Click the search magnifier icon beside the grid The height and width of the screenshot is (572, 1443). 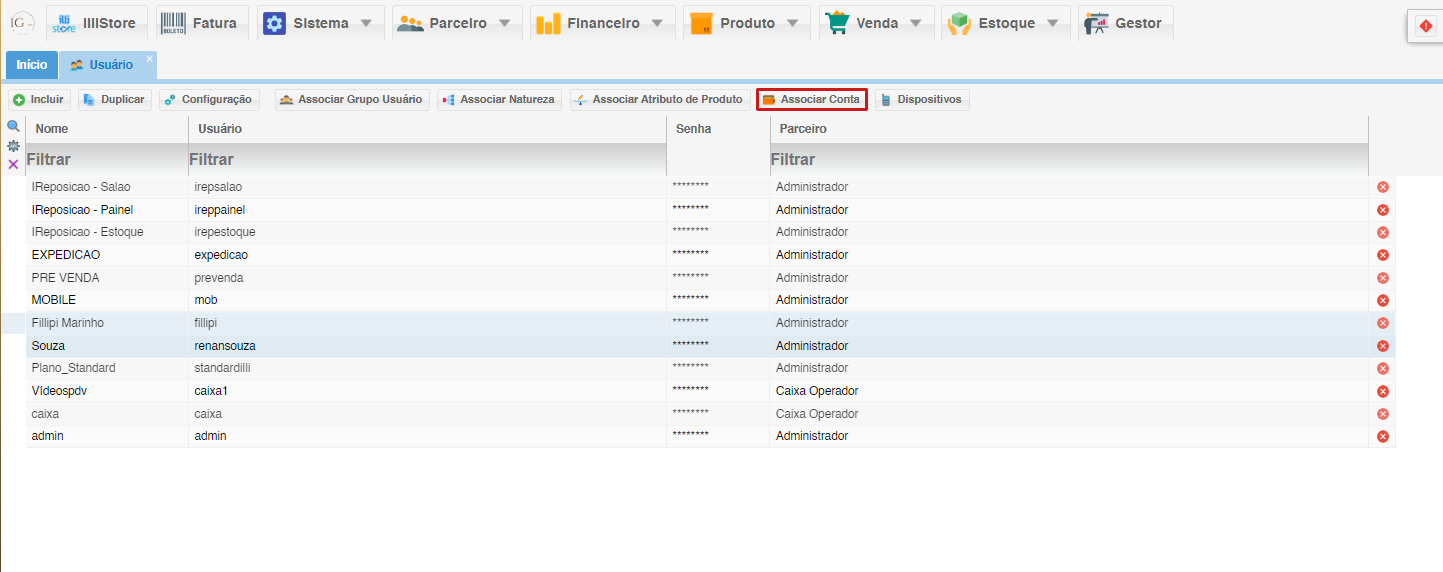pos(13,127)
